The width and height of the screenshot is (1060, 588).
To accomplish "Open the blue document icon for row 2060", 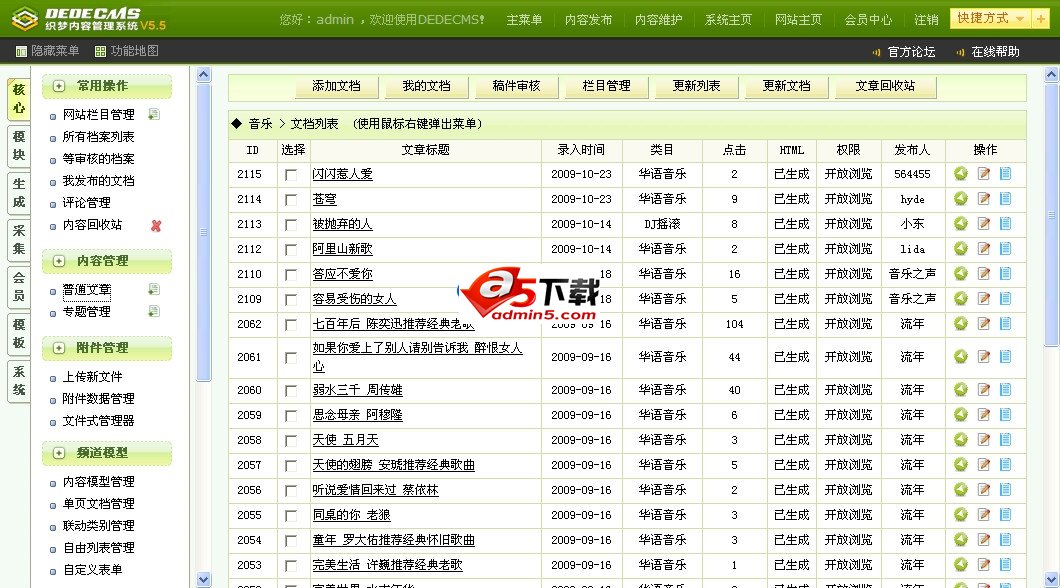I will pos(1005,390).
